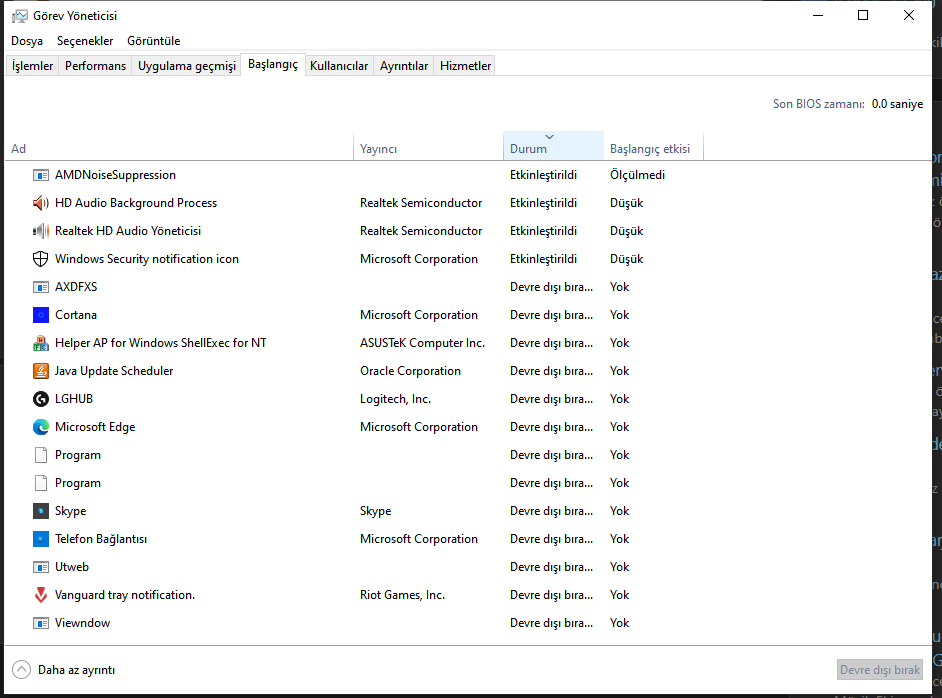Select the AXDFXS row name

76,287
